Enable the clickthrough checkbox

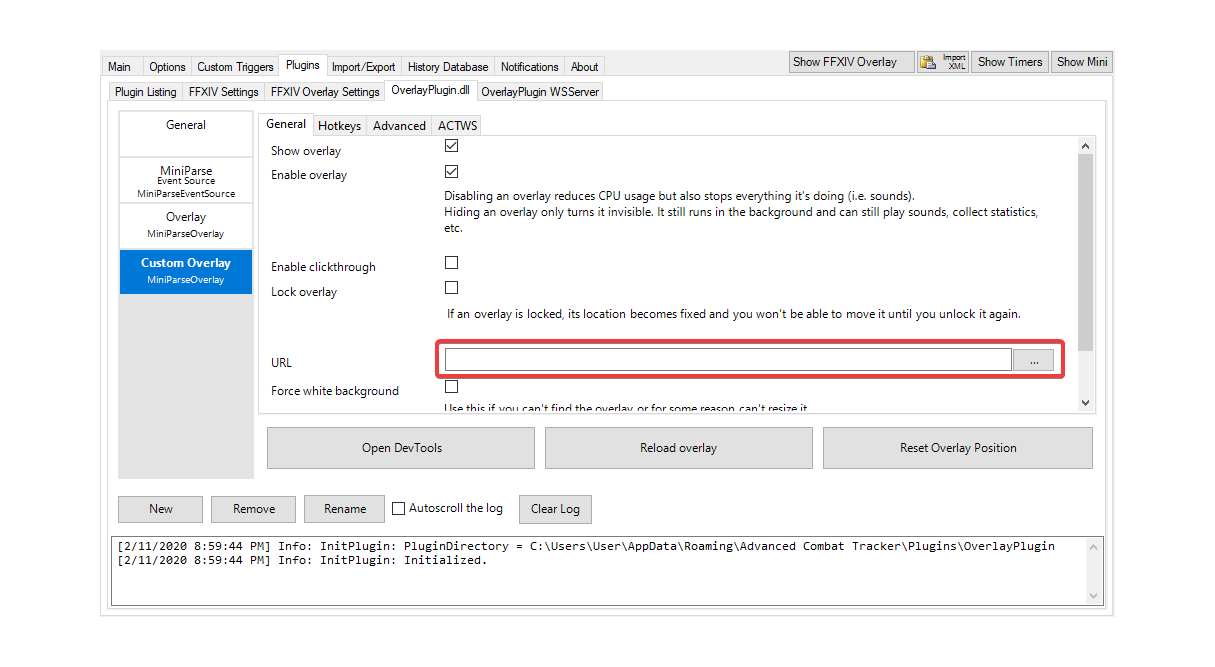(x=451, y=262)
